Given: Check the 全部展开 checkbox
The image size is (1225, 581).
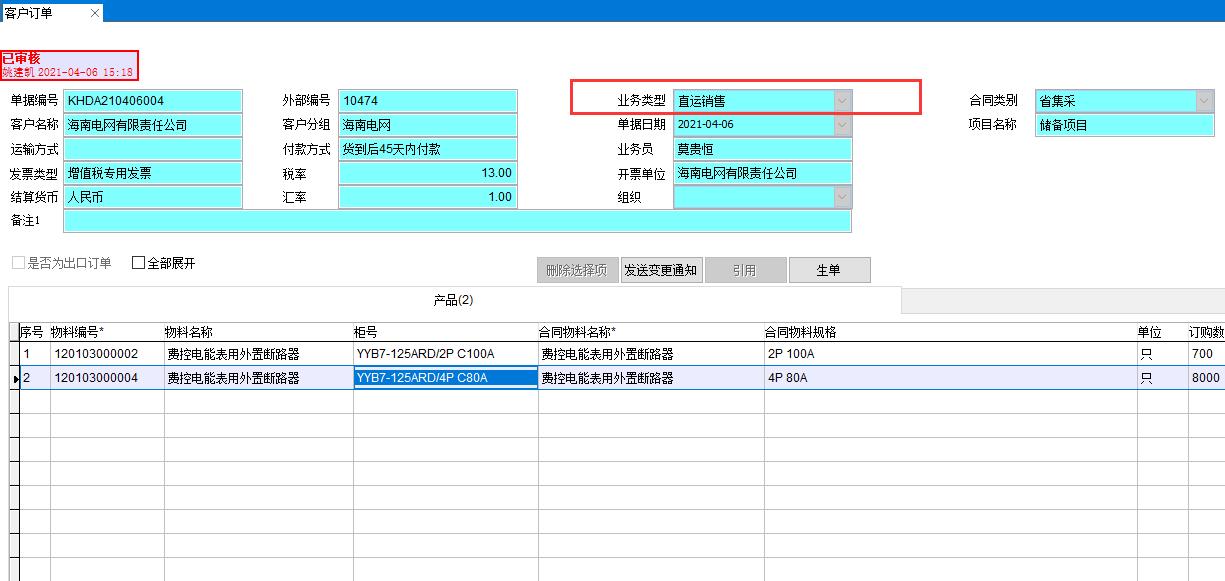Looking at the screenshot, I should tap(139, 263).
